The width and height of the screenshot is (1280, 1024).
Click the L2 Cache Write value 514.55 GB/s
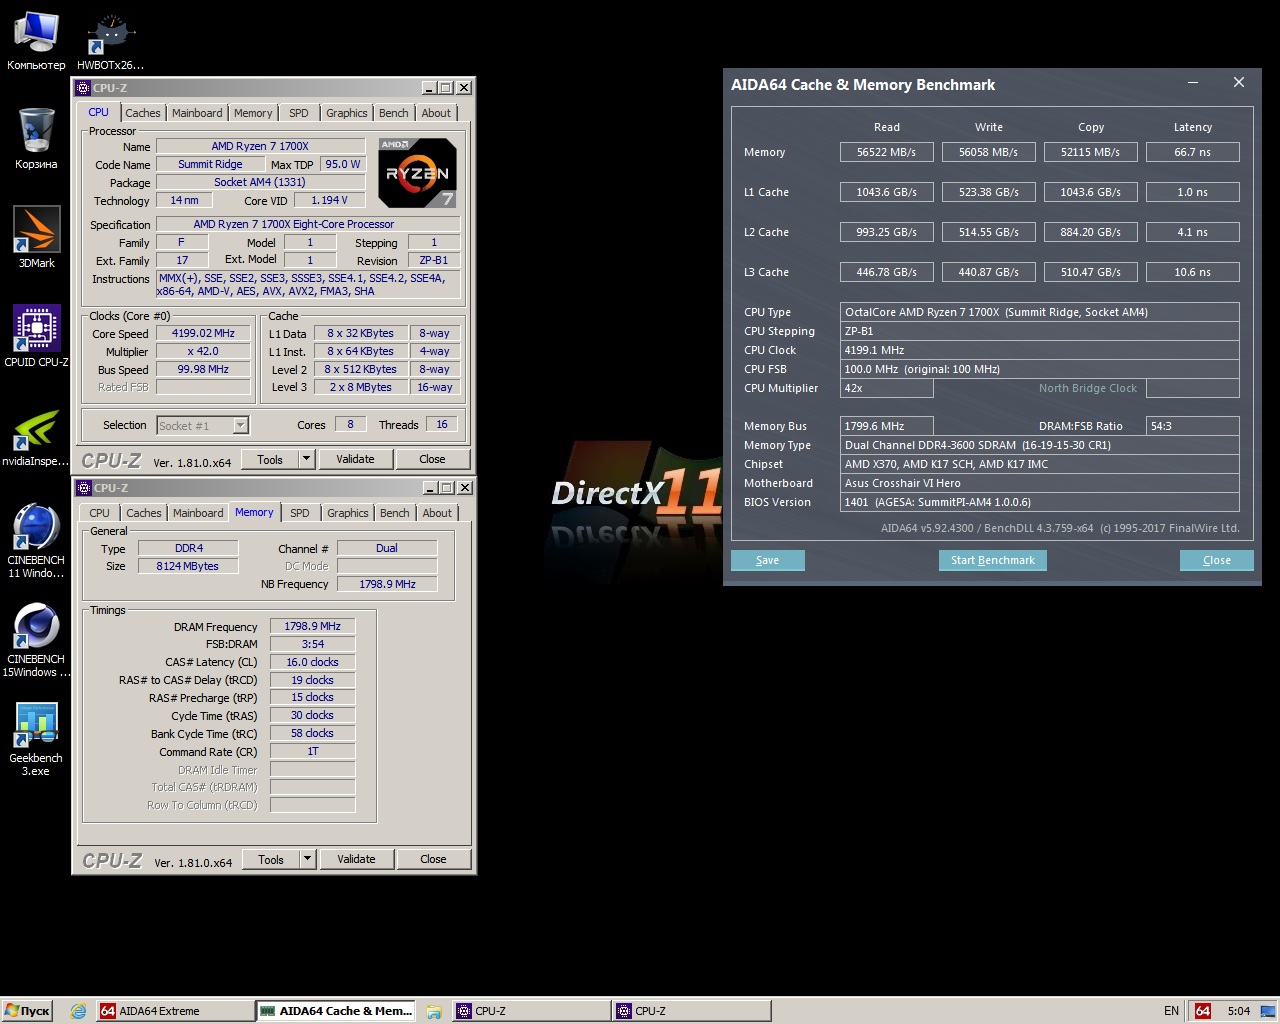click(989, 232)
